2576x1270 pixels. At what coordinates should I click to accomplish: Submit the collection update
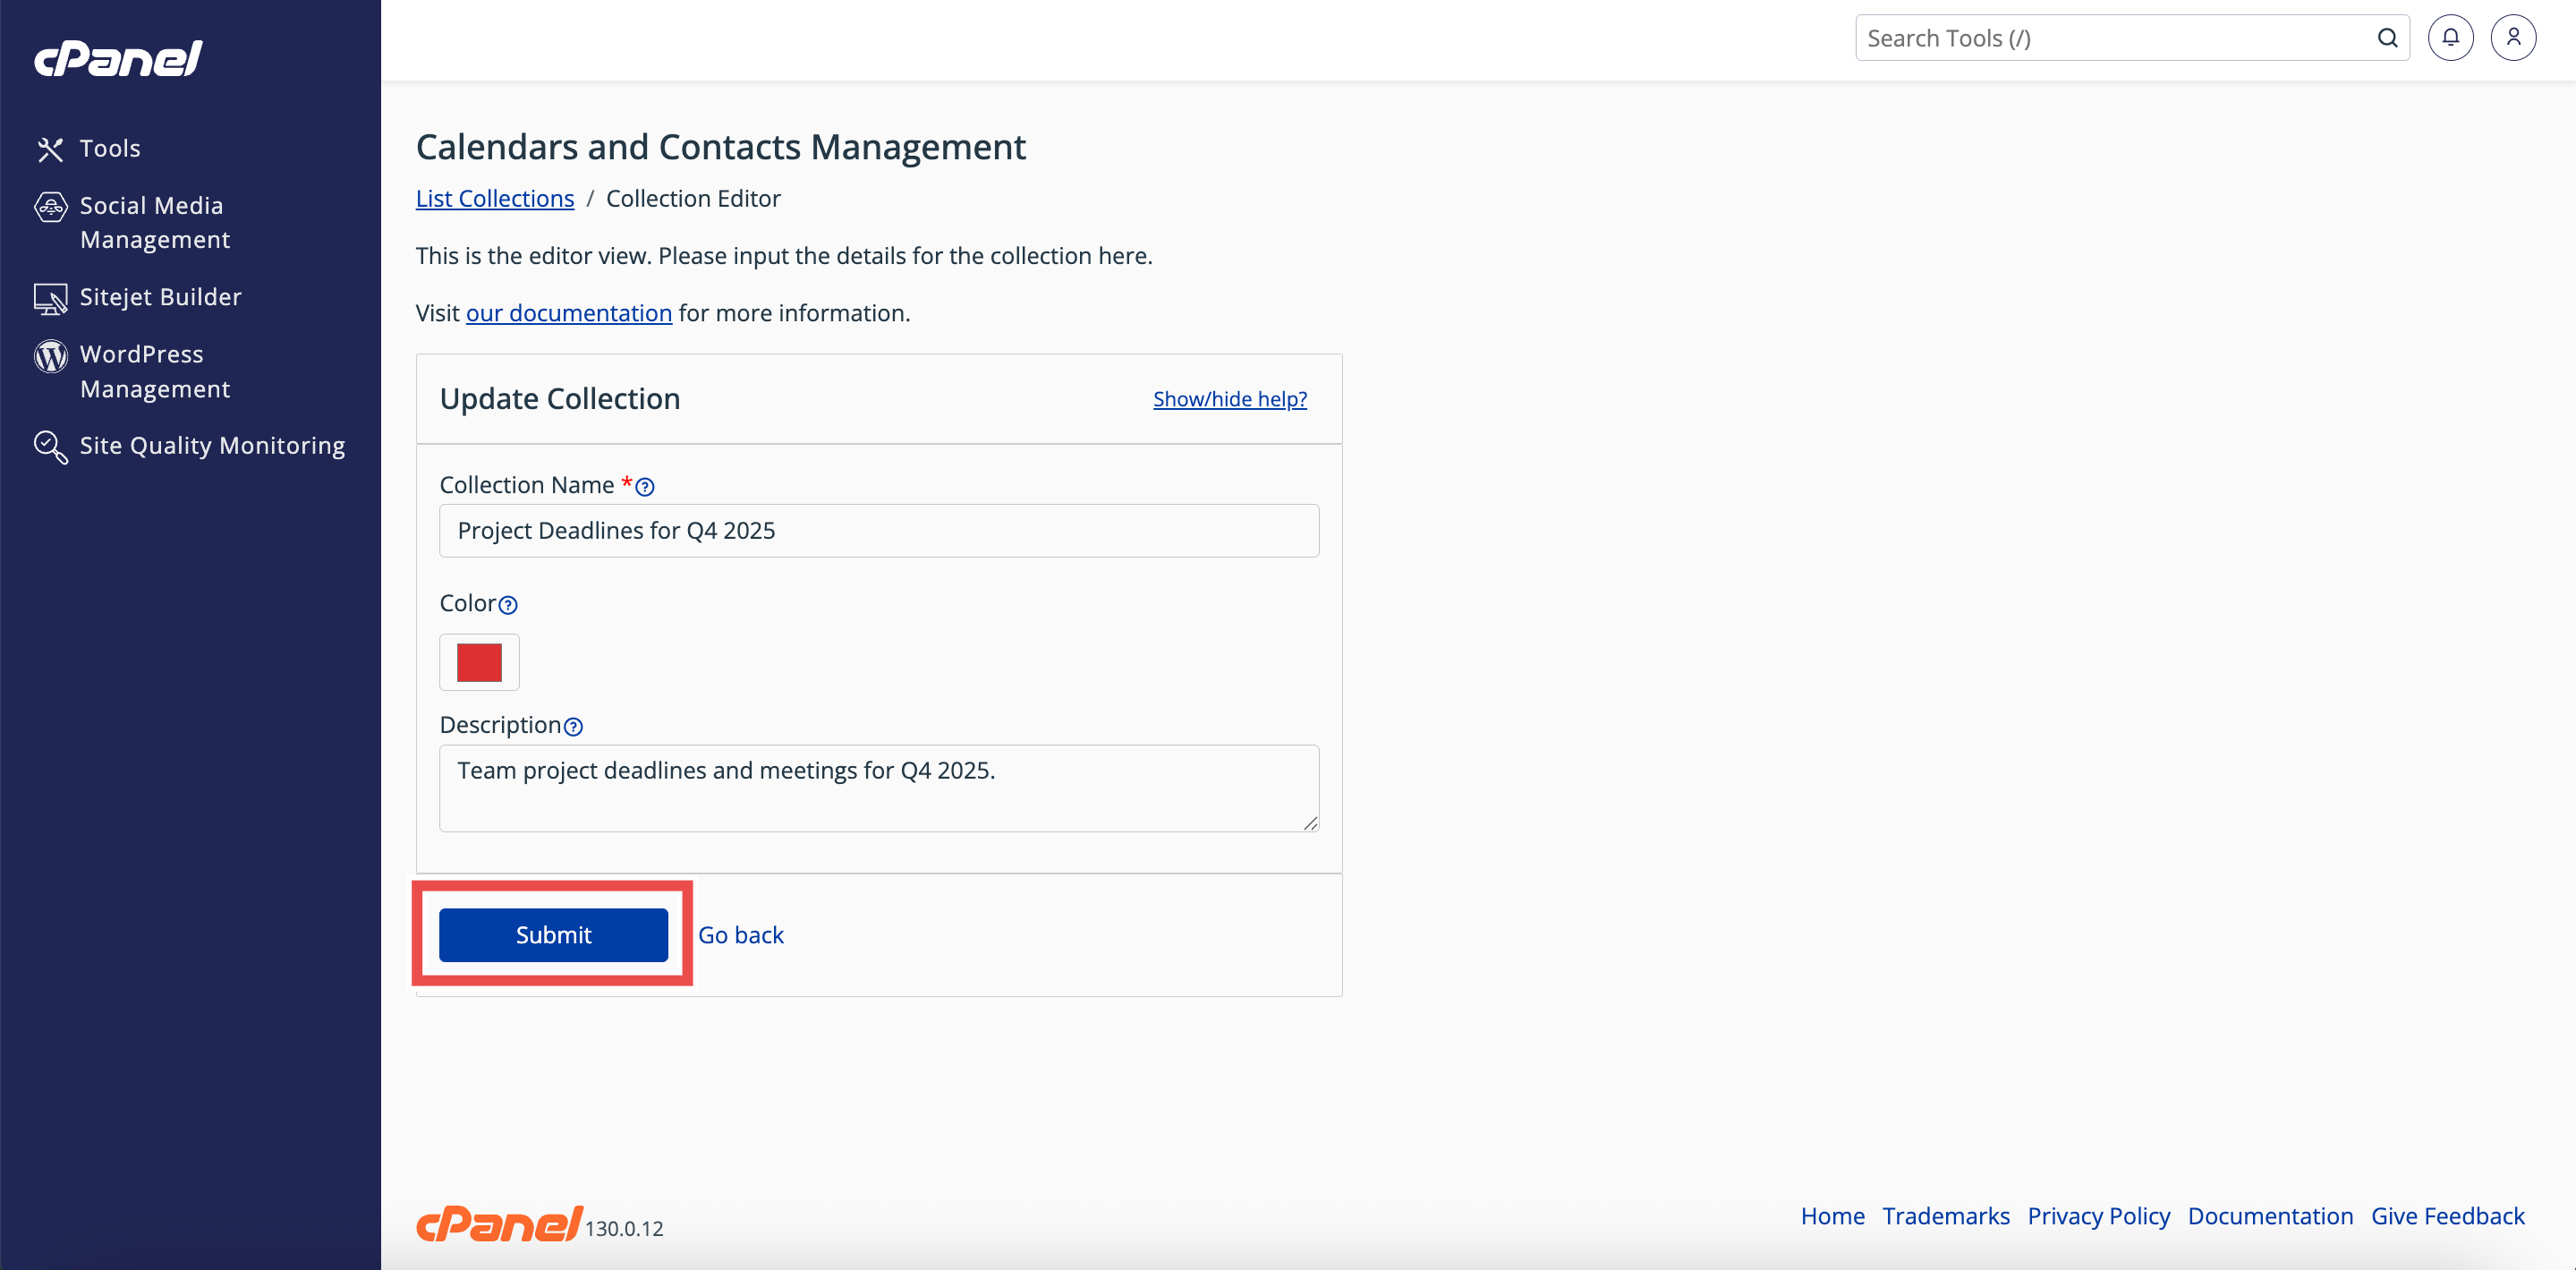(x=553, y=934)
